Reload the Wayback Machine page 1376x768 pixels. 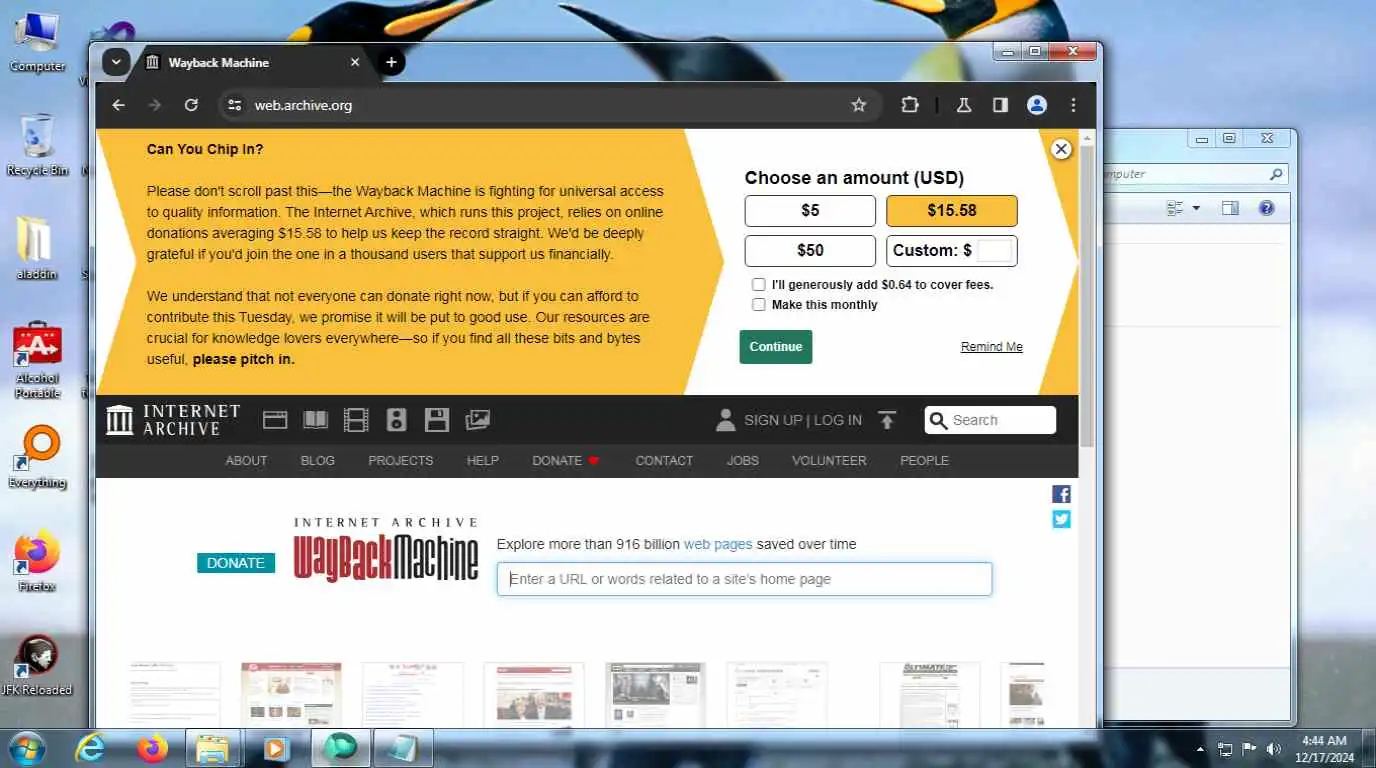pyautogui.click(x=191, y=105)
